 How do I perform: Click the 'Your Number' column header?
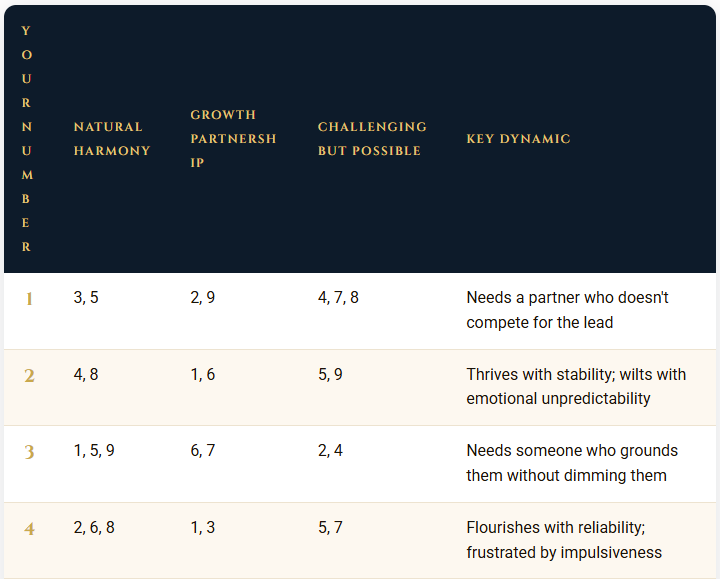click(27, 139)
